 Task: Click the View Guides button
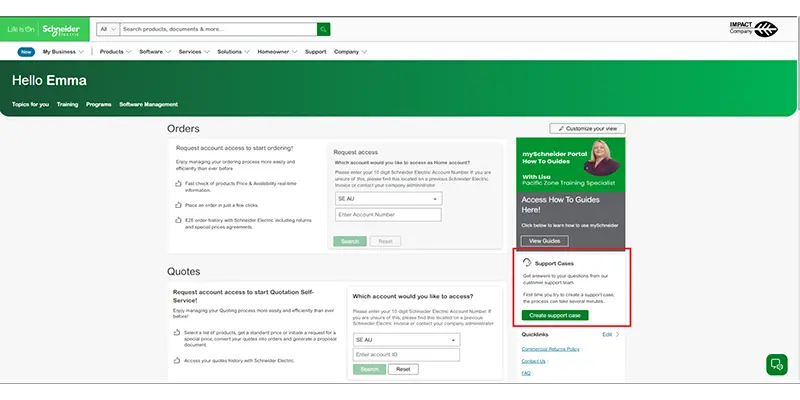544,241
